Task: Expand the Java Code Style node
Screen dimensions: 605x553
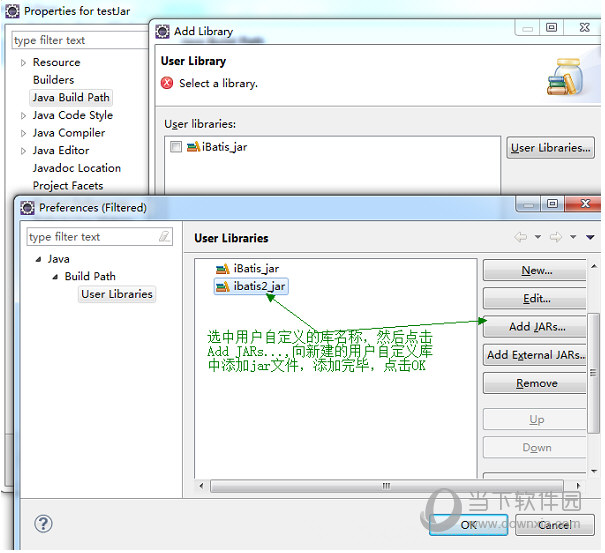Action: (23, 115)
